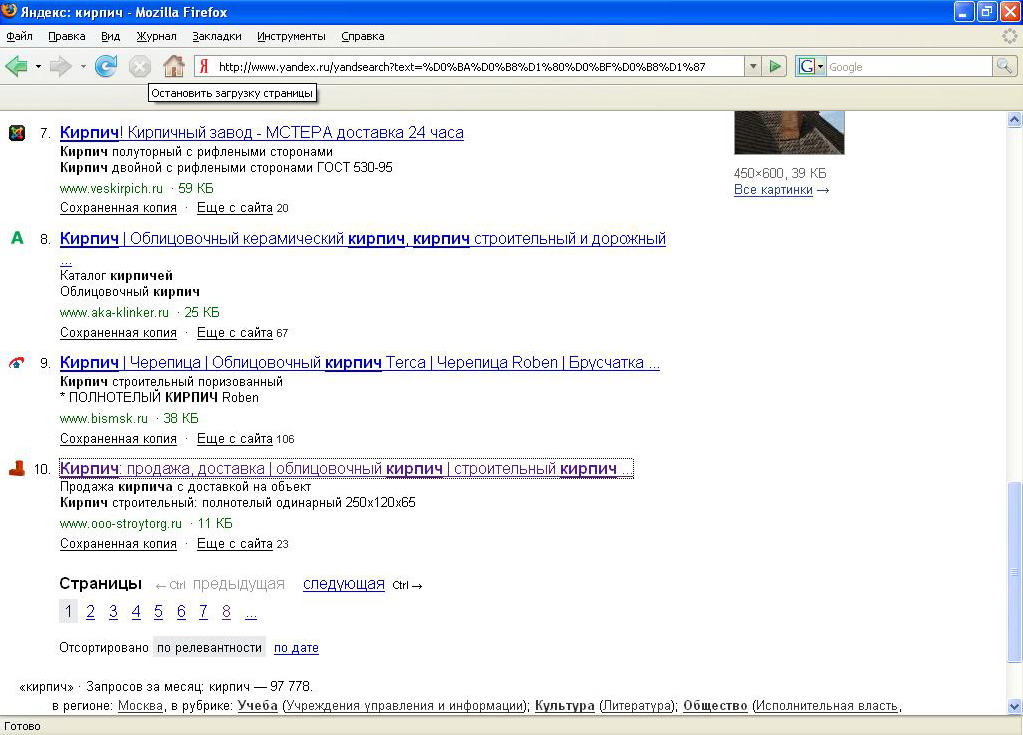1023x735 pixels.
Task: Go to results page 7
Action: coord(204,612)
